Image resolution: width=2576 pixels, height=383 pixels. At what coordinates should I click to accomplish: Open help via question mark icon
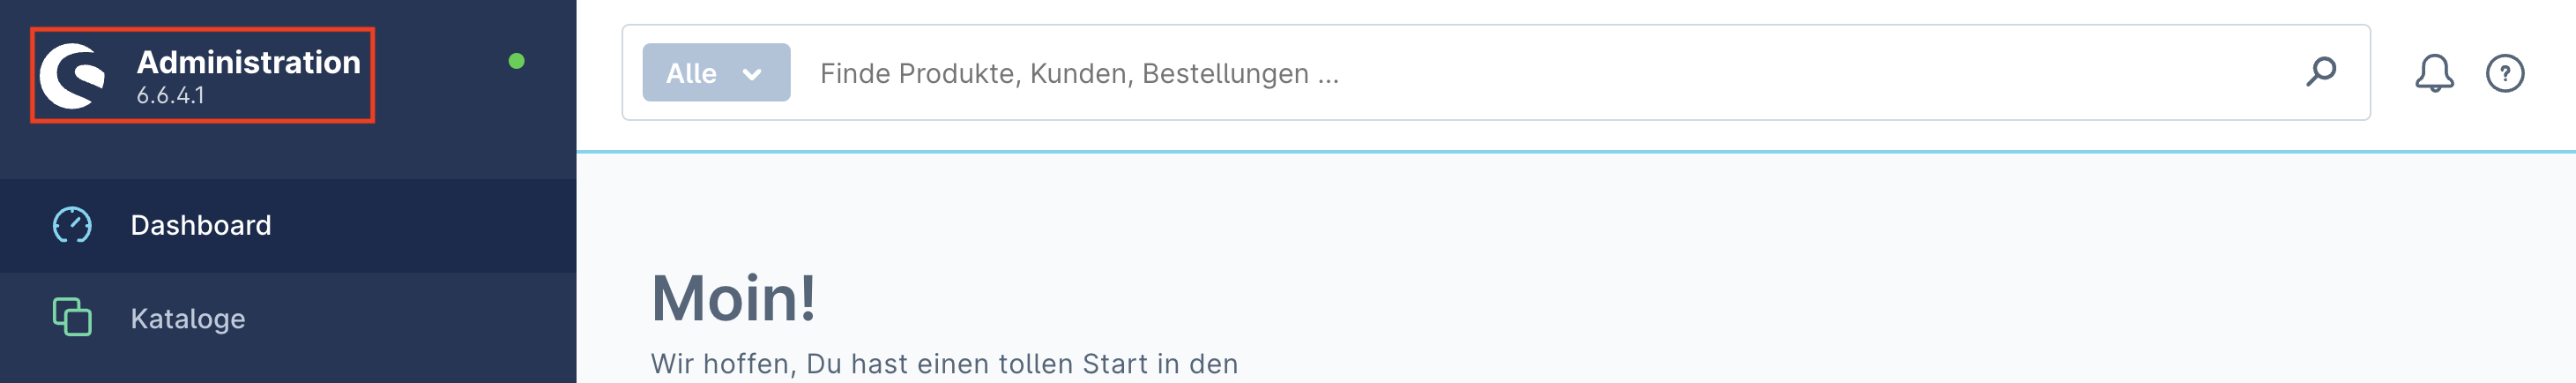[x=2504, y=73]
